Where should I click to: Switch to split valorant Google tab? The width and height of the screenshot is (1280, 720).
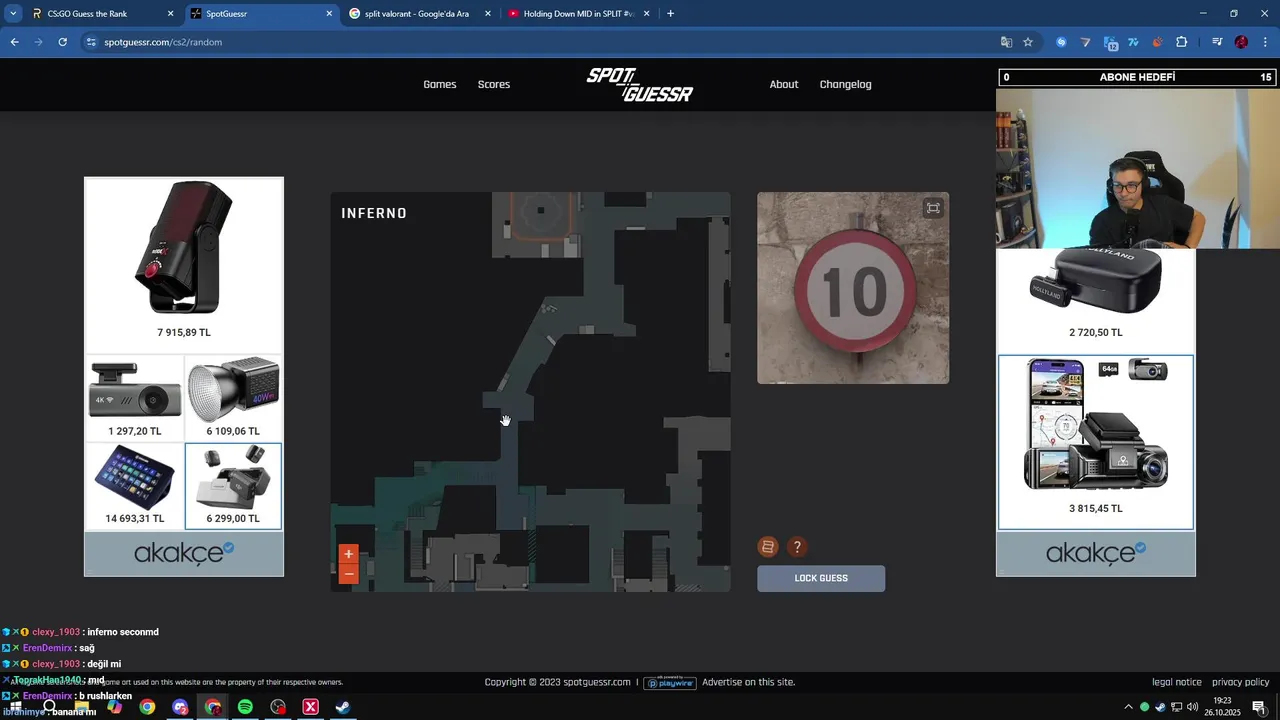coord(418,14)
